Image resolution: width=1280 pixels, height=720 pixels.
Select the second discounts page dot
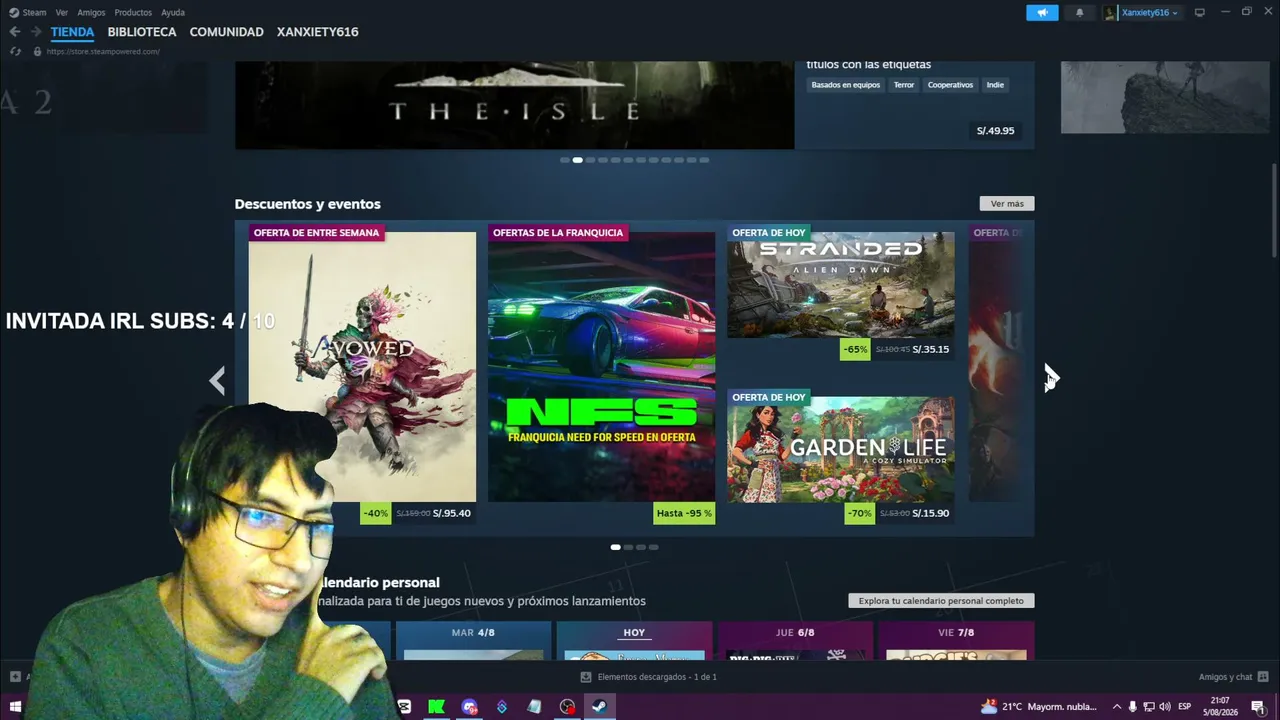[628, 547]
